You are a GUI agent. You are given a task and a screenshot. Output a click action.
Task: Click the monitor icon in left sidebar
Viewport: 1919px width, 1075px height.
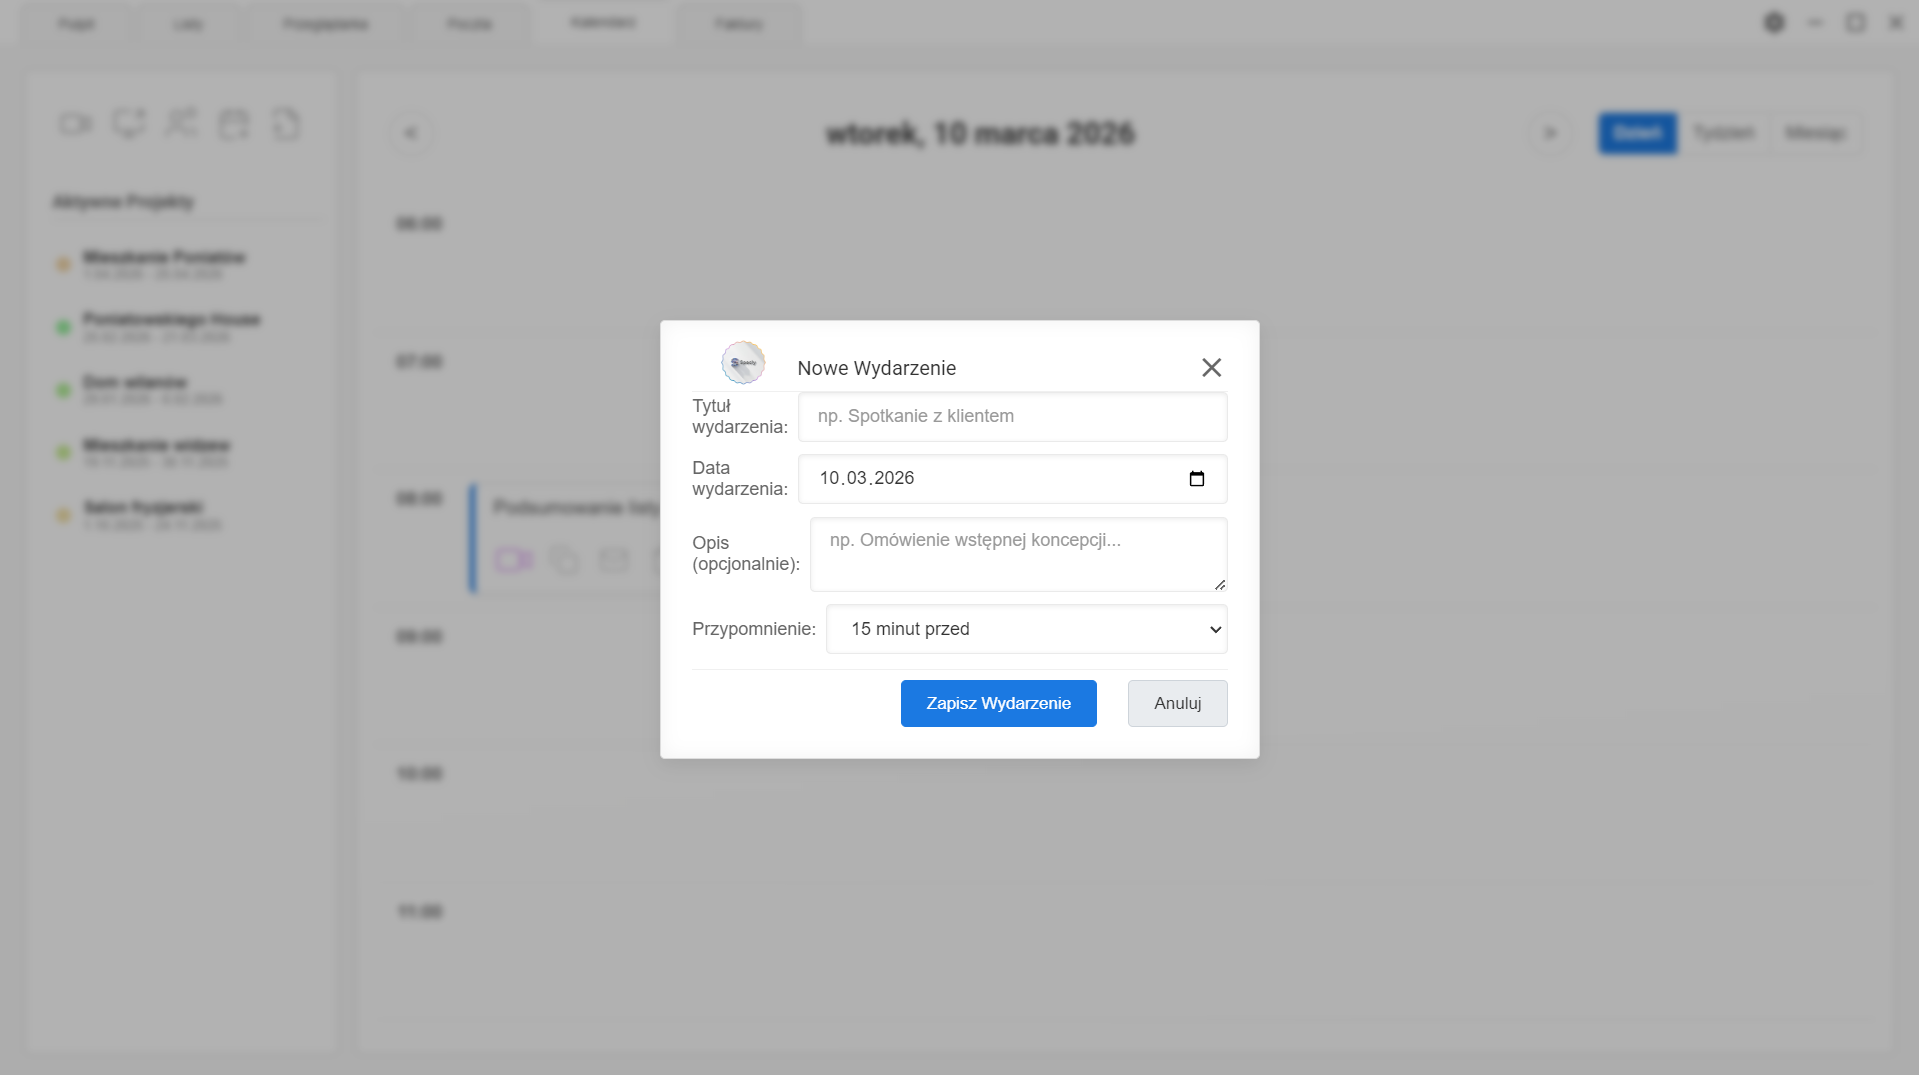pyautogui.click(x=129, y=125)
